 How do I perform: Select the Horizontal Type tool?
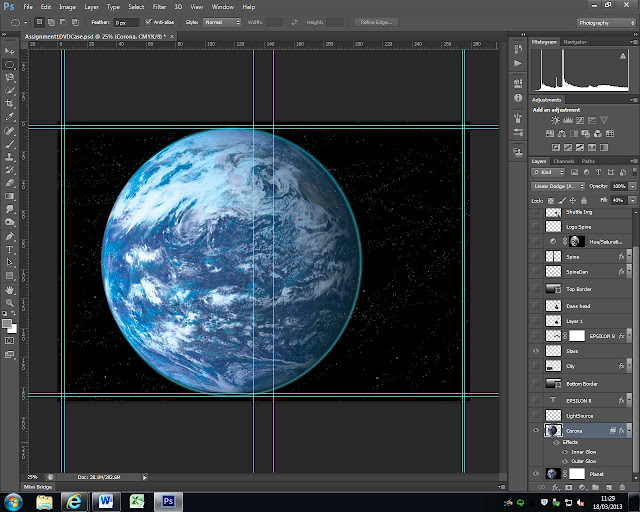pos(10,249)
